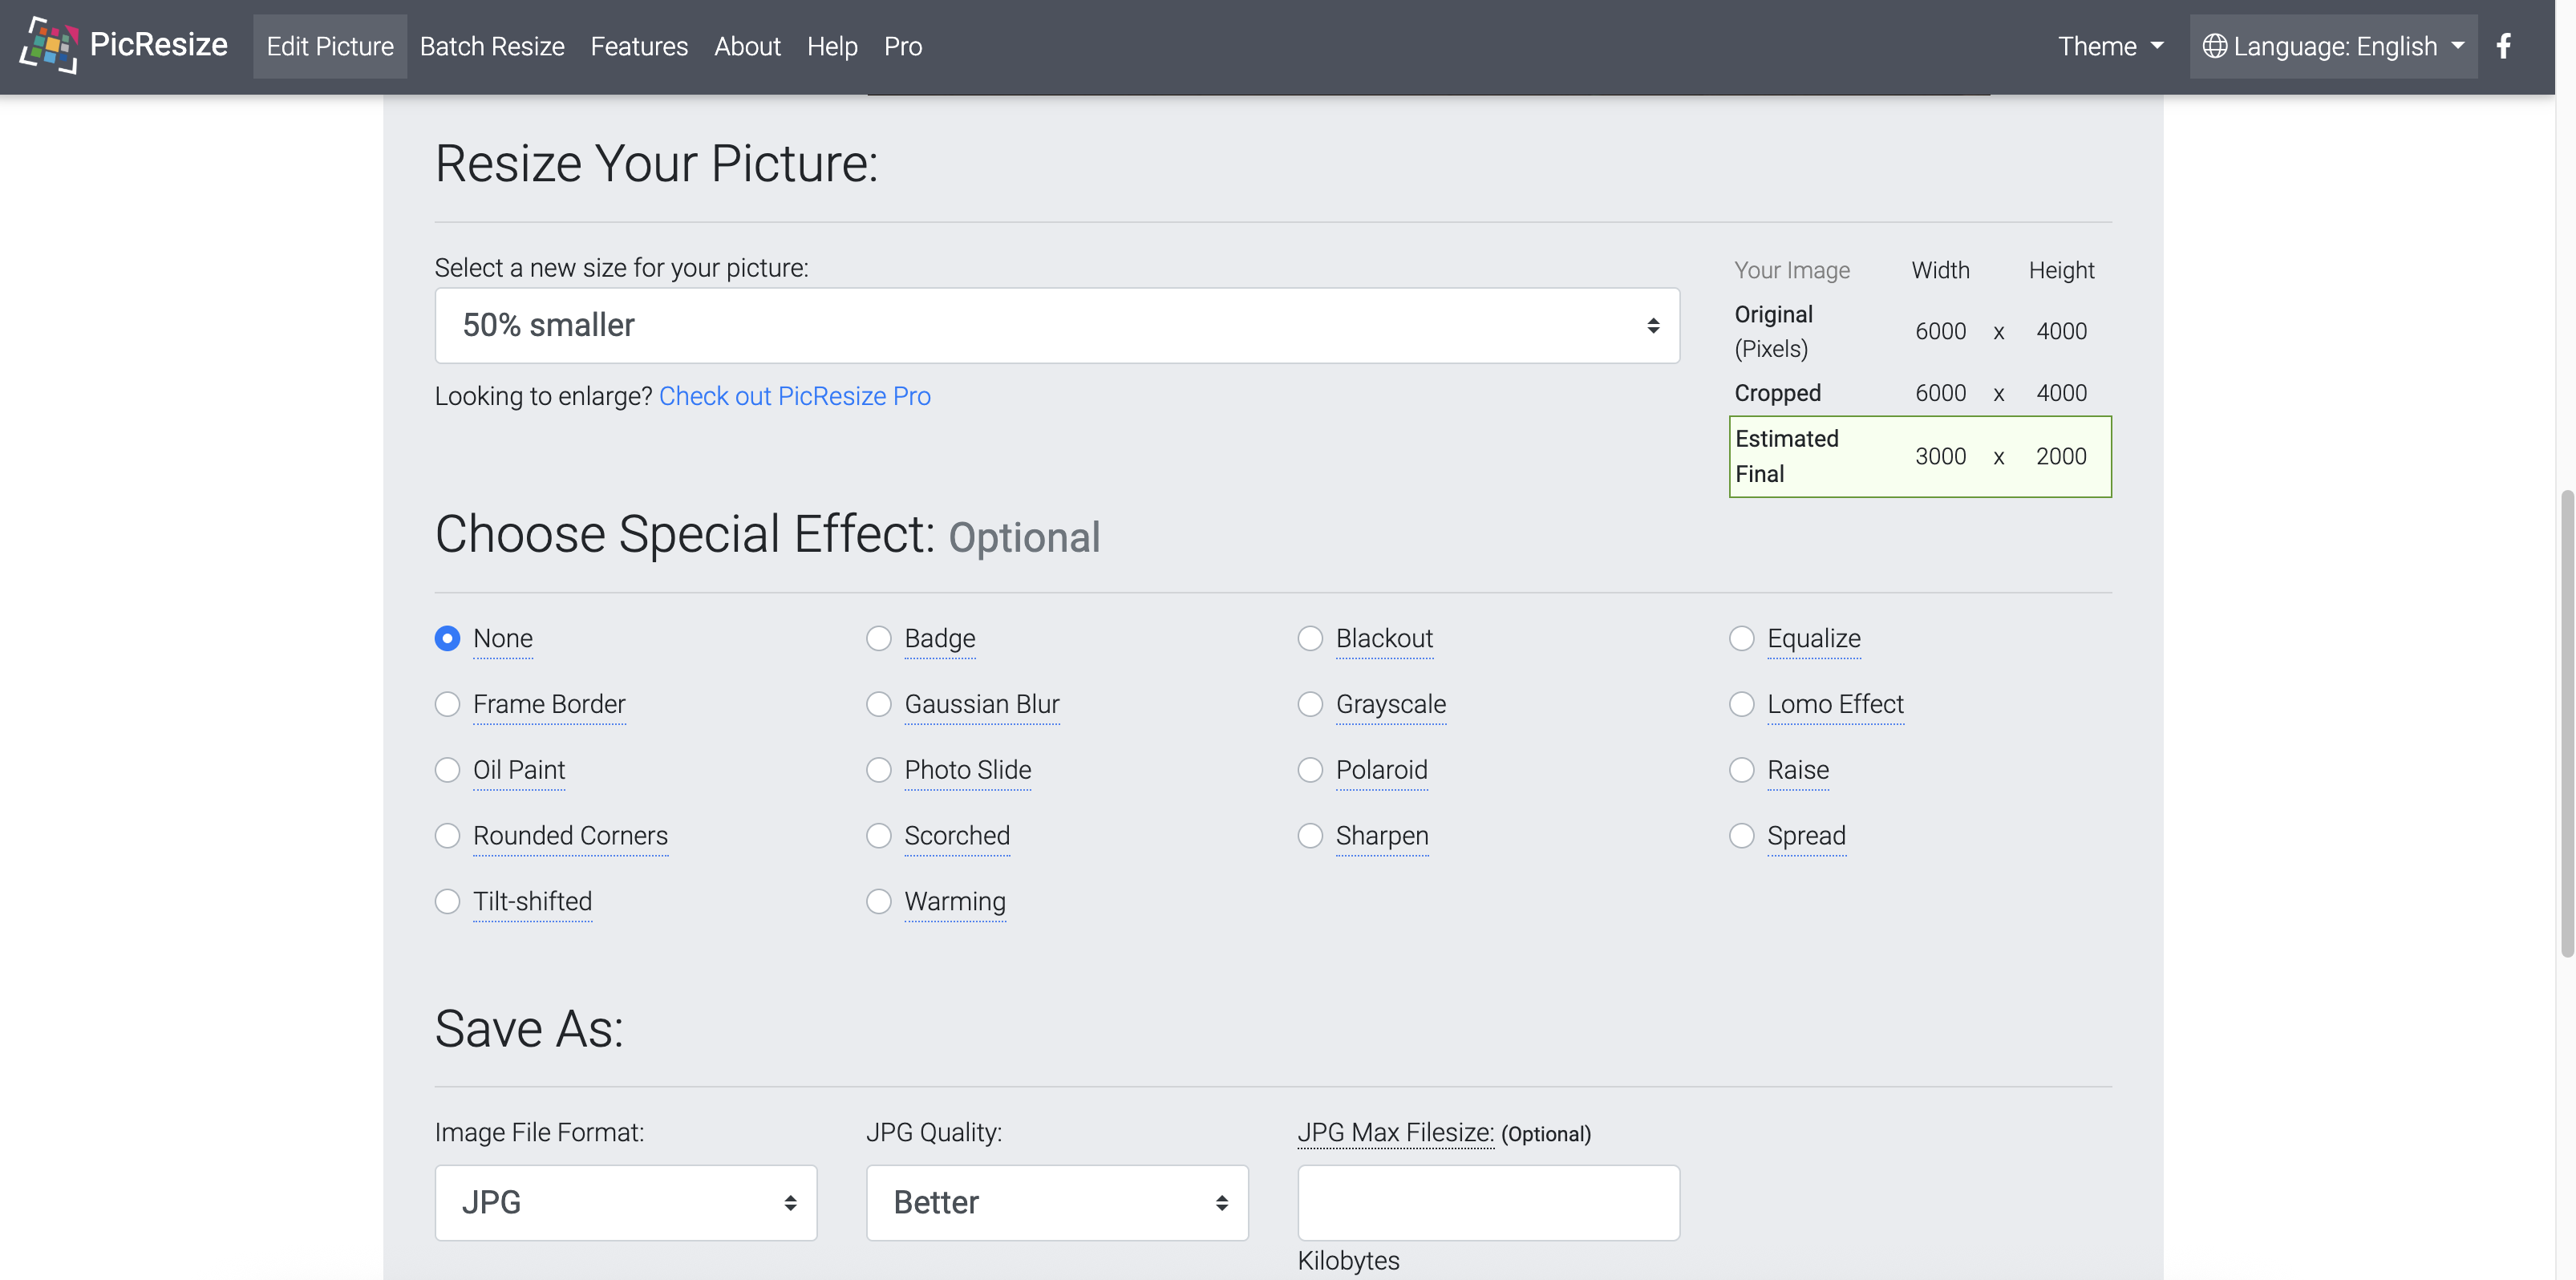Open PicResize's Facebook page

click(x=2504, y=45)
